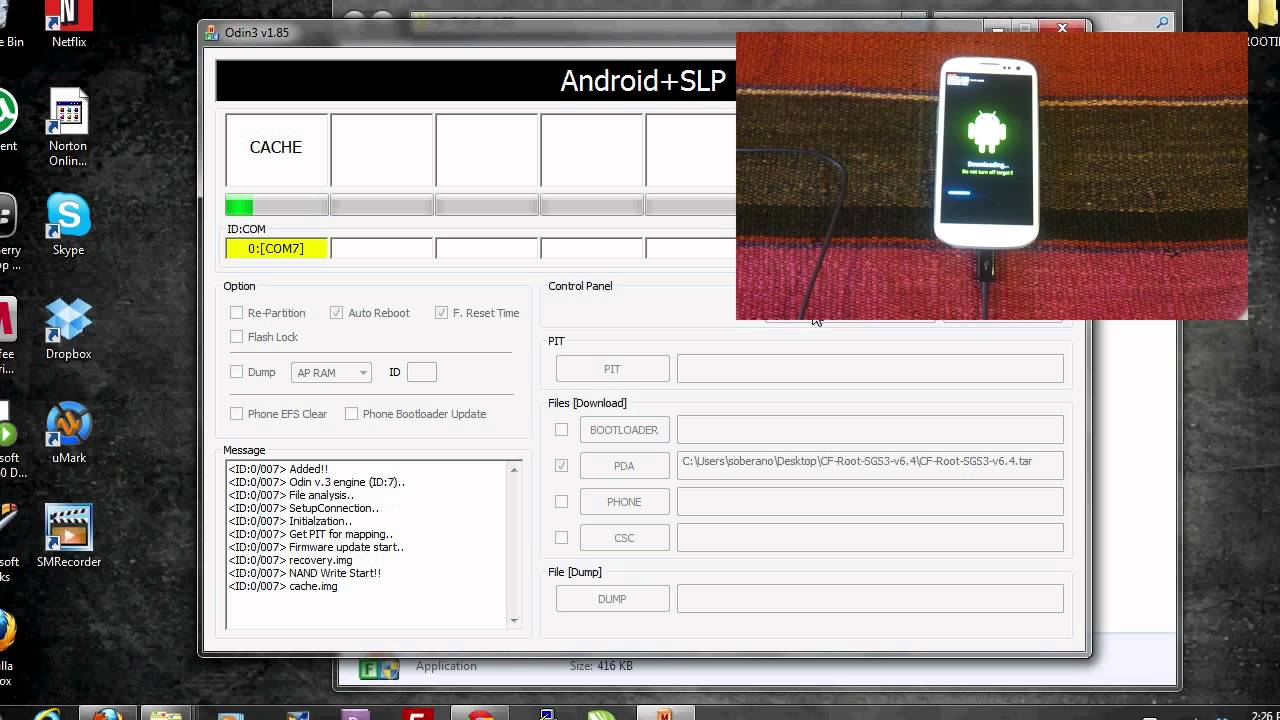Click the PIT file path field
The height and width of the screenshot is (720, 1280).
click(x=870, y=369)
